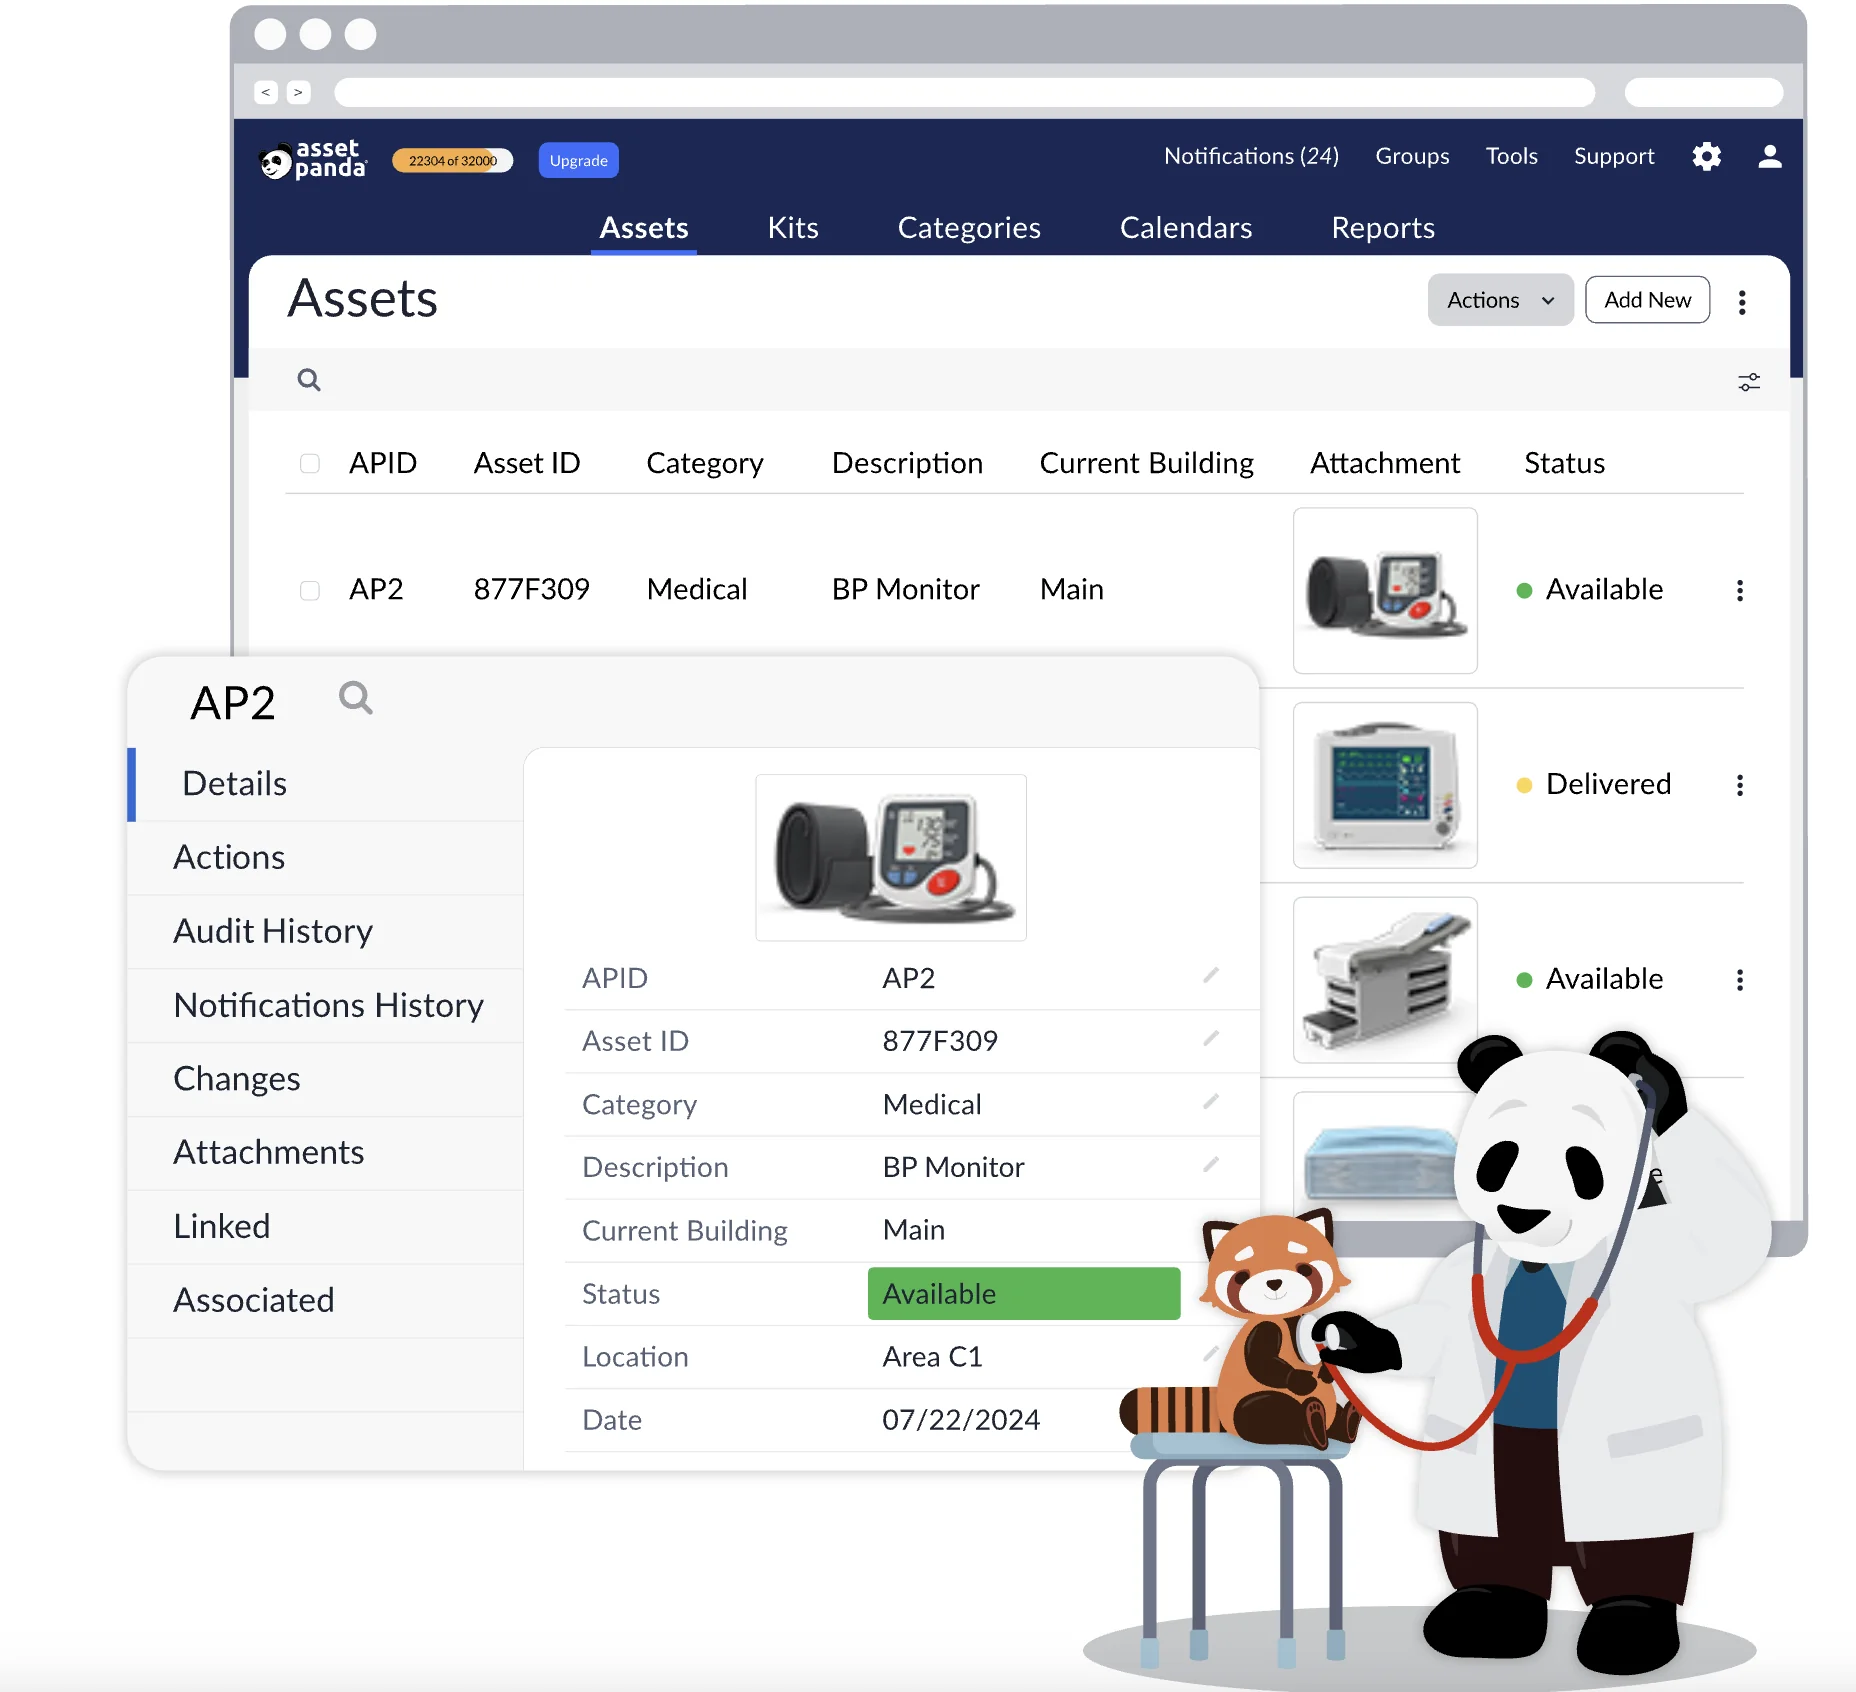Open row options for the Delivered asset
Image resolution: width=1856 pixels, height=1692 pixels.
pos(1740,785)
